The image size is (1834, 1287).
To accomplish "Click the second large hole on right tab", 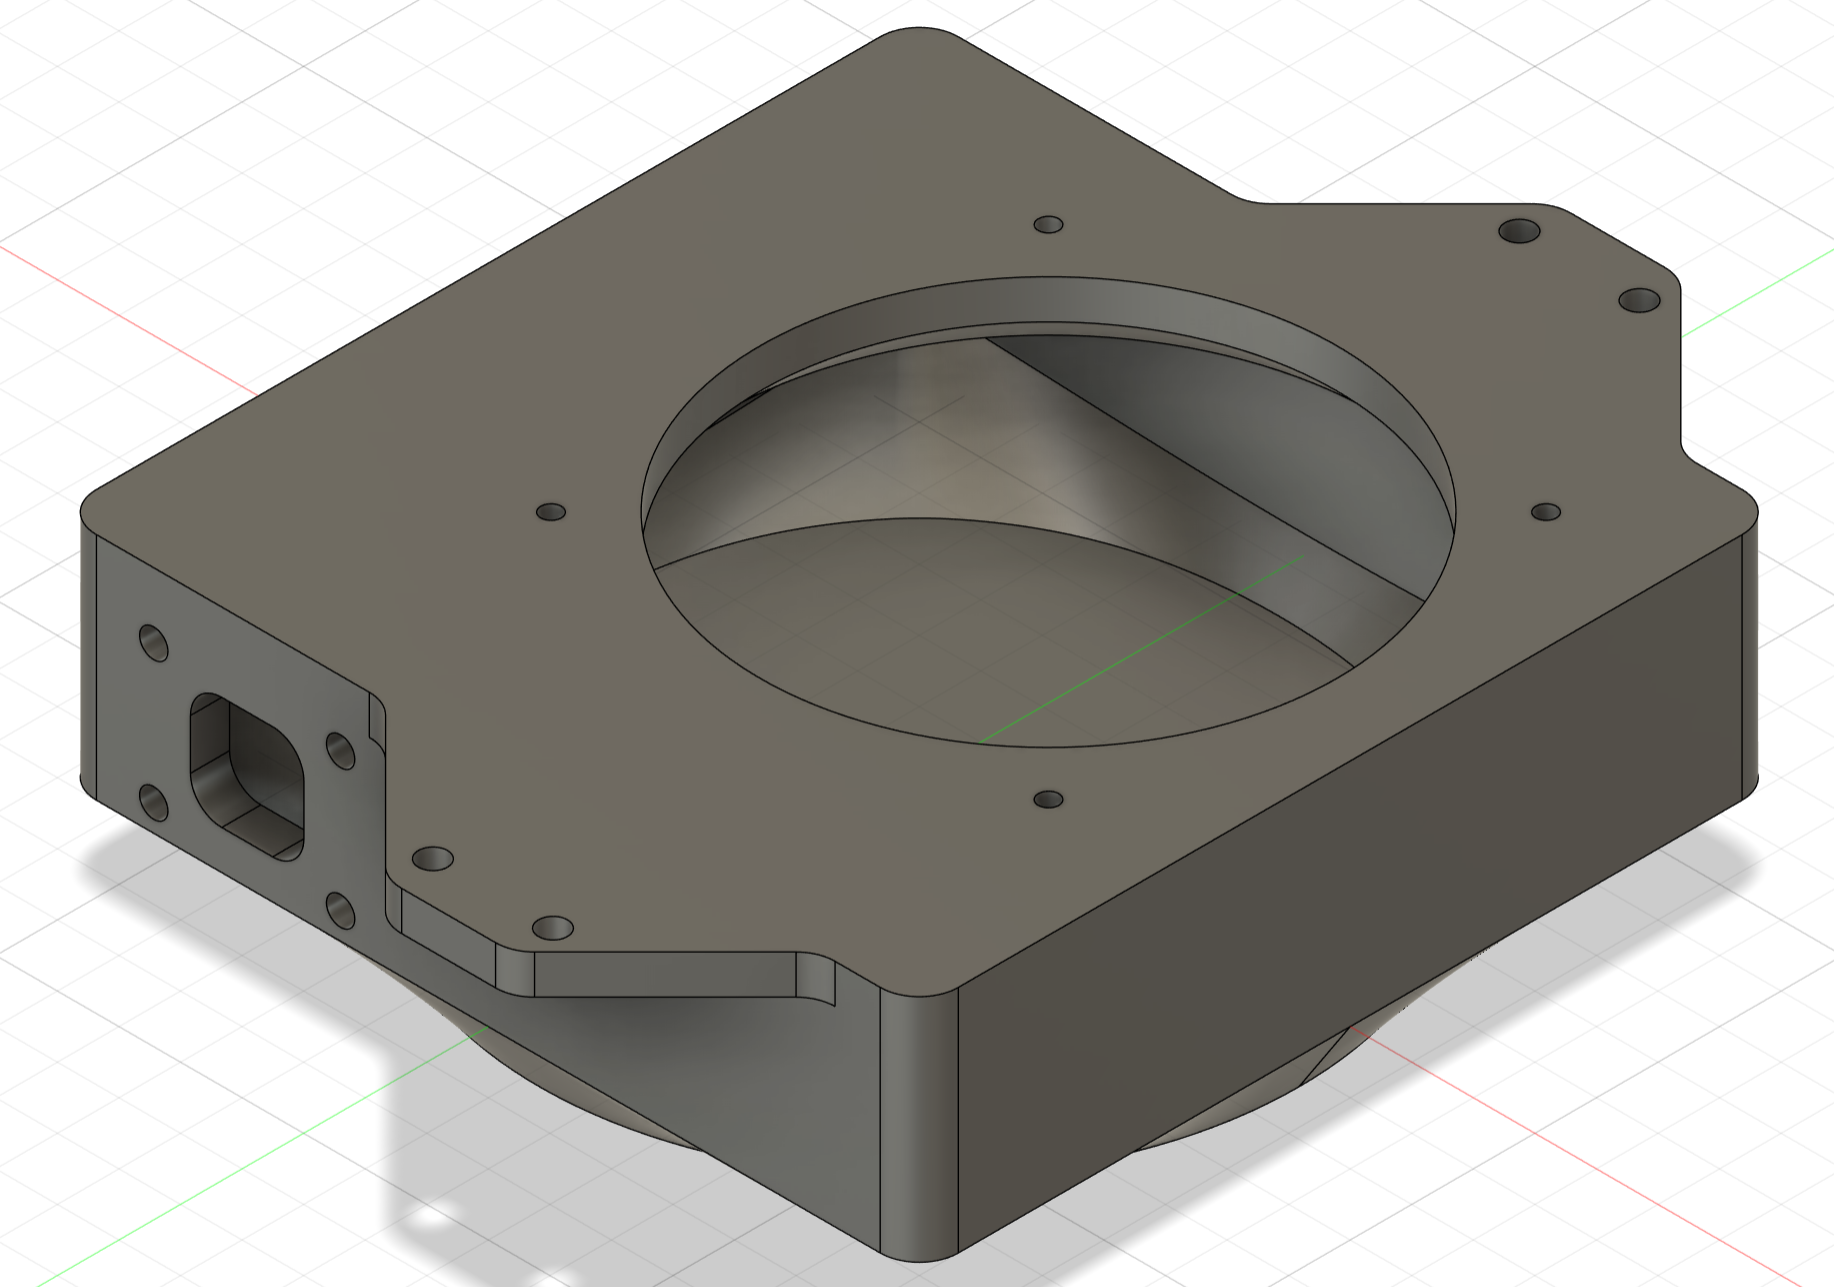I will [x=1639, y=299].
